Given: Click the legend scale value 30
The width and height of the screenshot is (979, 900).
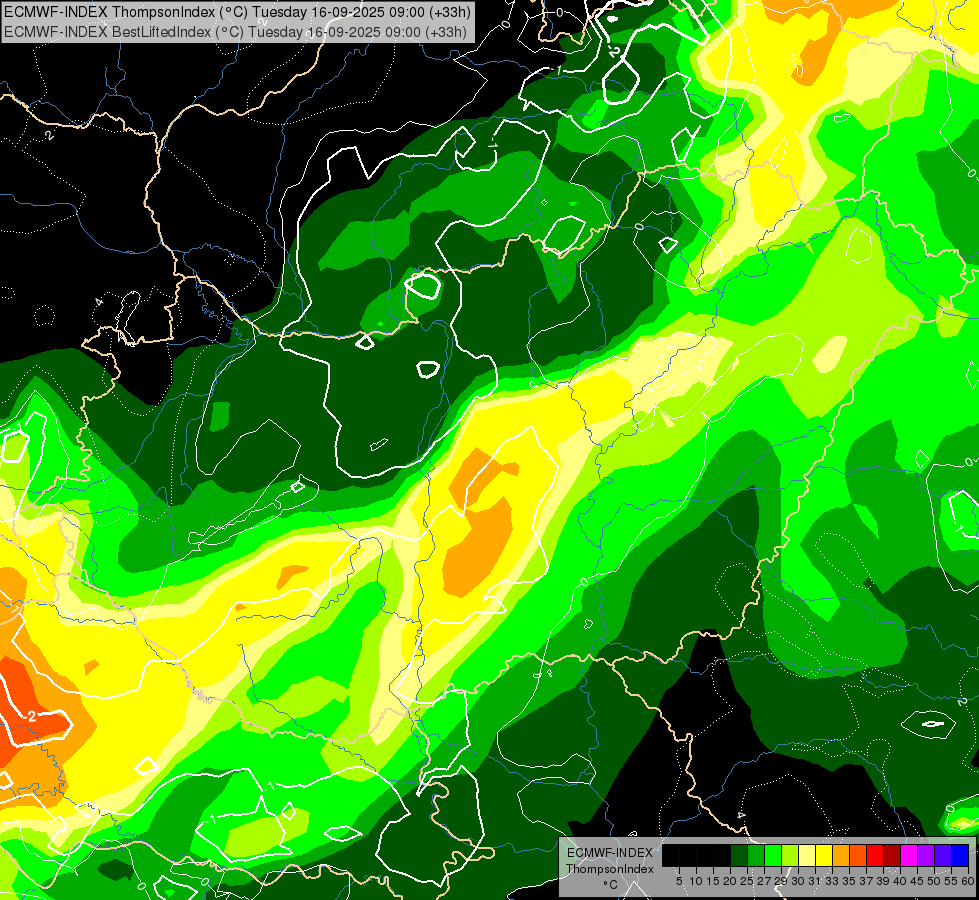Looking at the screenshot, I should 799,881.
